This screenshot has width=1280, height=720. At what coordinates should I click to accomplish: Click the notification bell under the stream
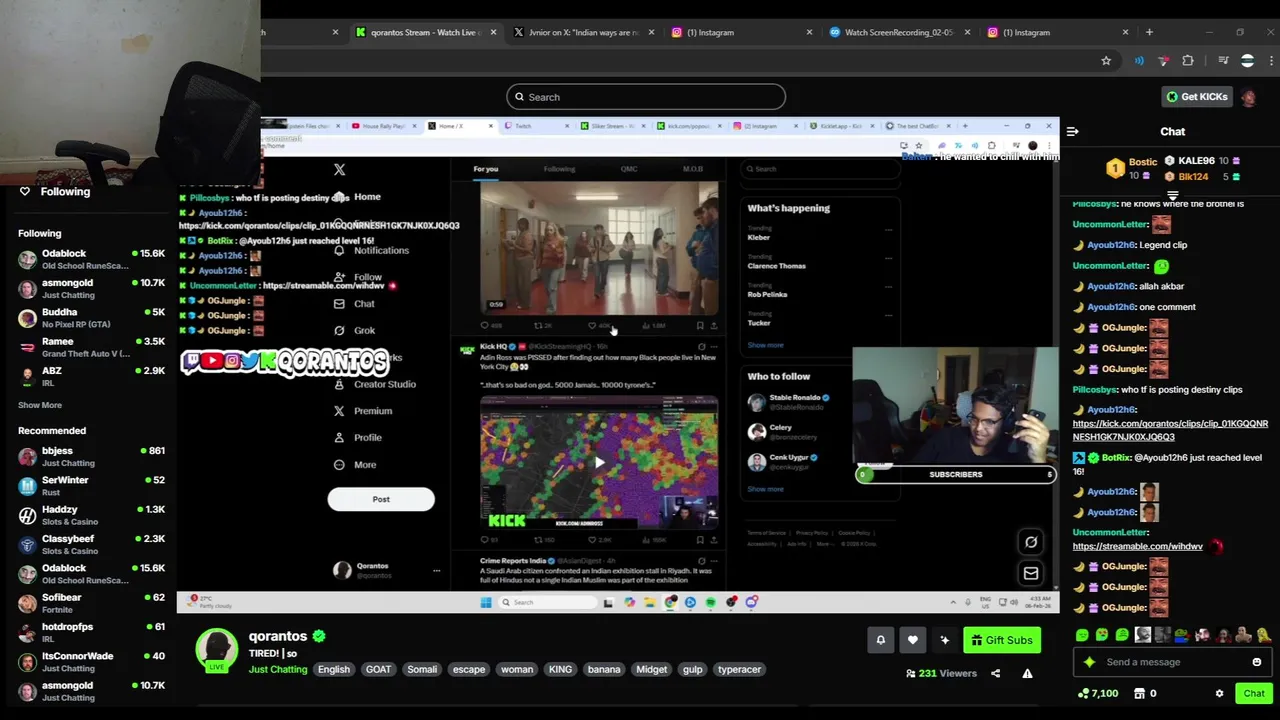[881, 640]
